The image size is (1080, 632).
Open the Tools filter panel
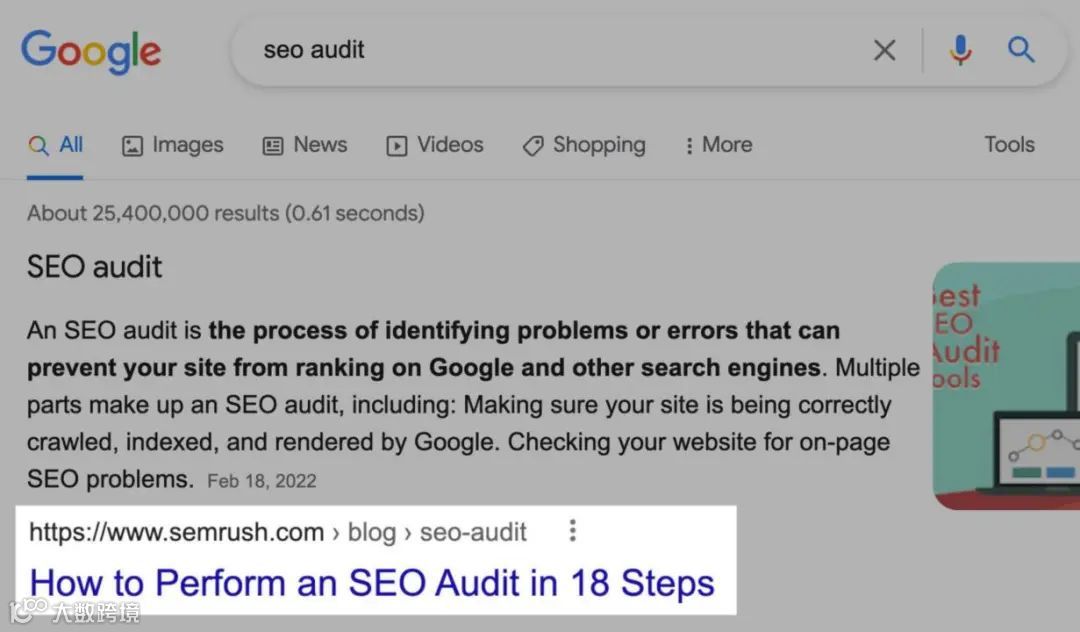1008,145
